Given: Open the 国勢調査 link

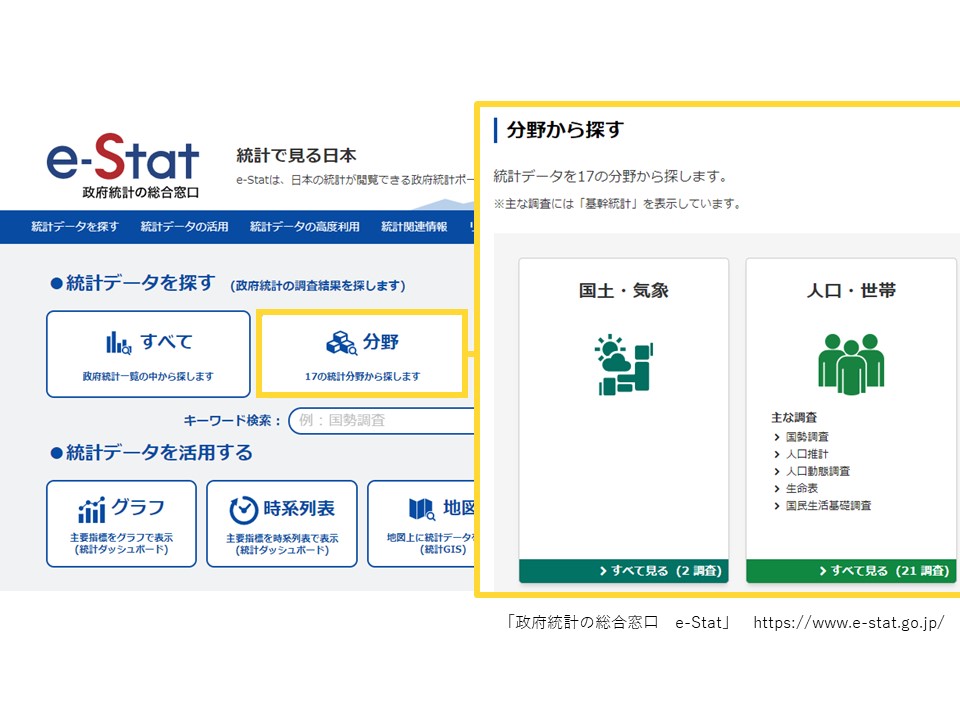Looking at the screenshot, I should pyautogui.click(x=807, y=437).
